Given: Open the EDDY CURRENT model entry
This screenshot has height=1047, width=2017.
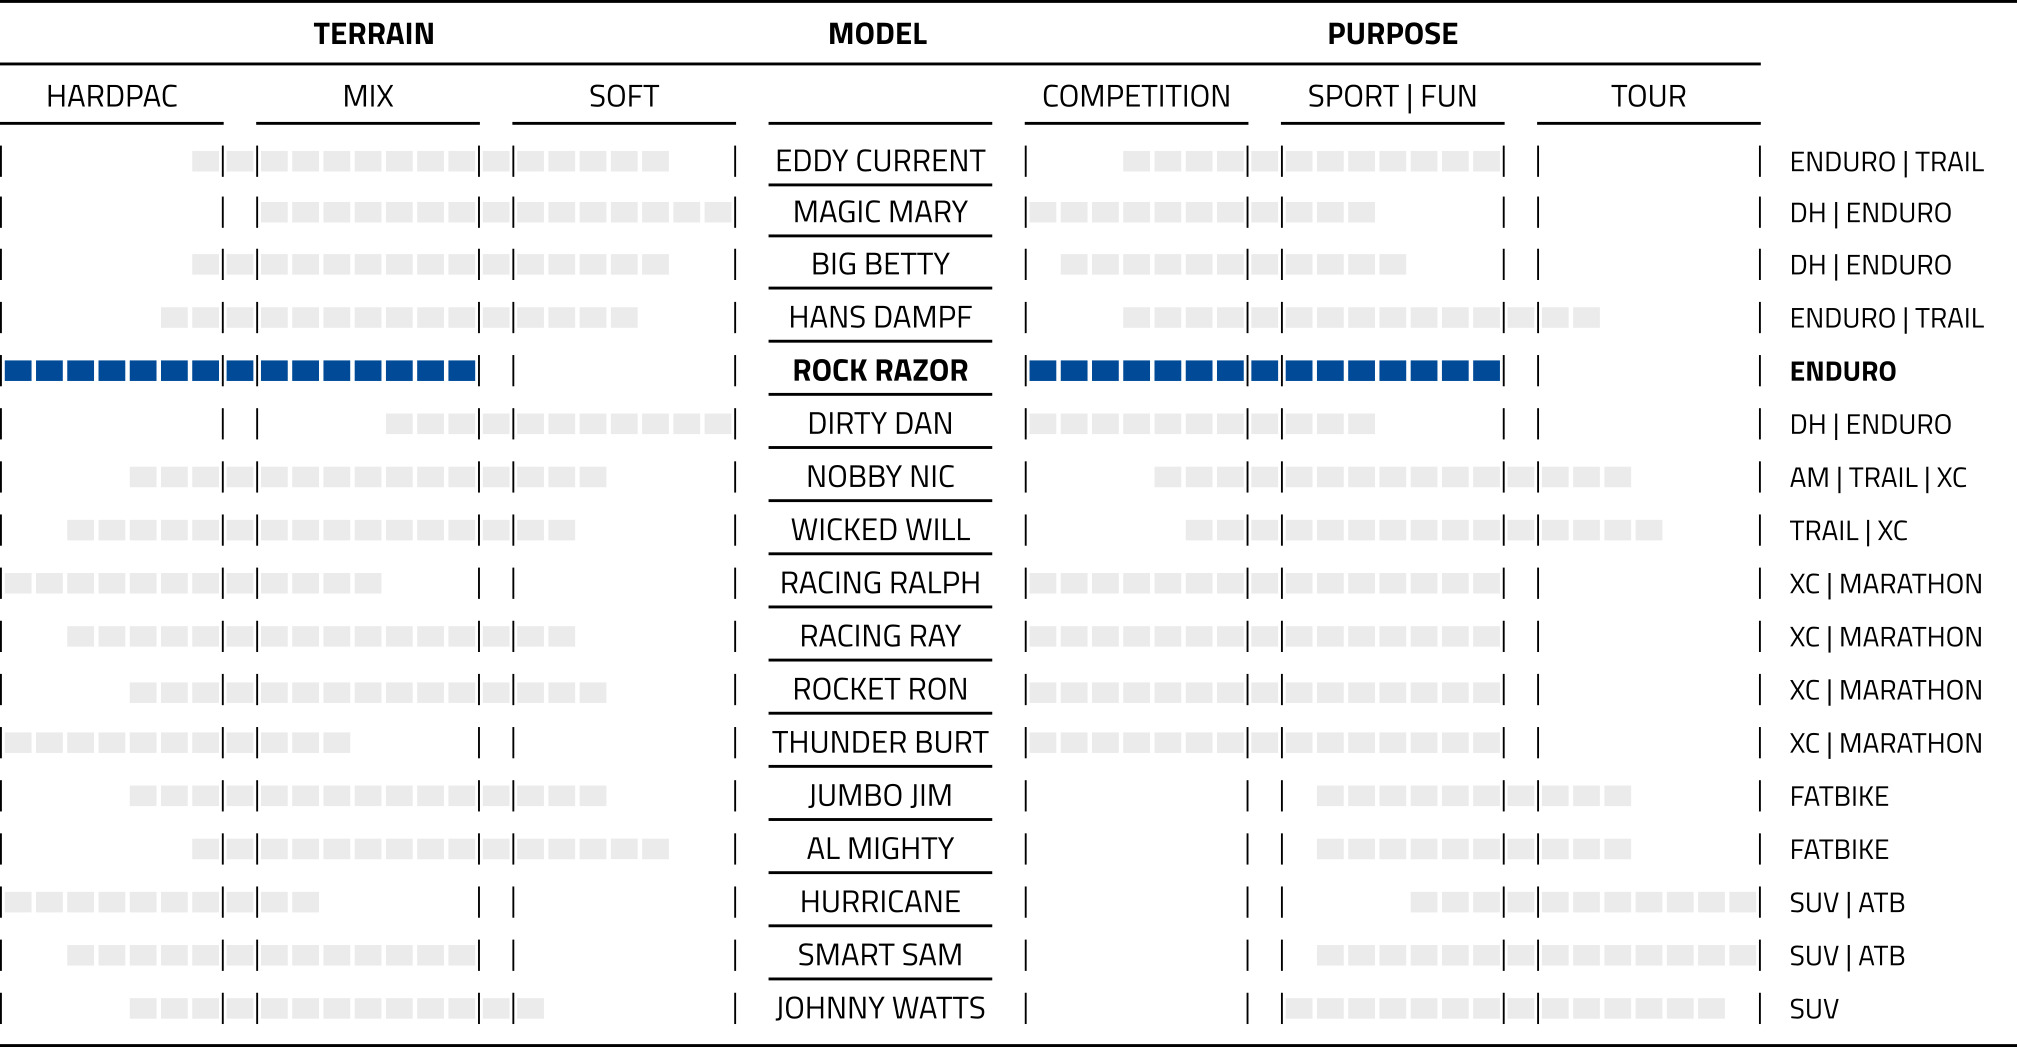Looking at the screenshot, I should click(x=880, y=161).
